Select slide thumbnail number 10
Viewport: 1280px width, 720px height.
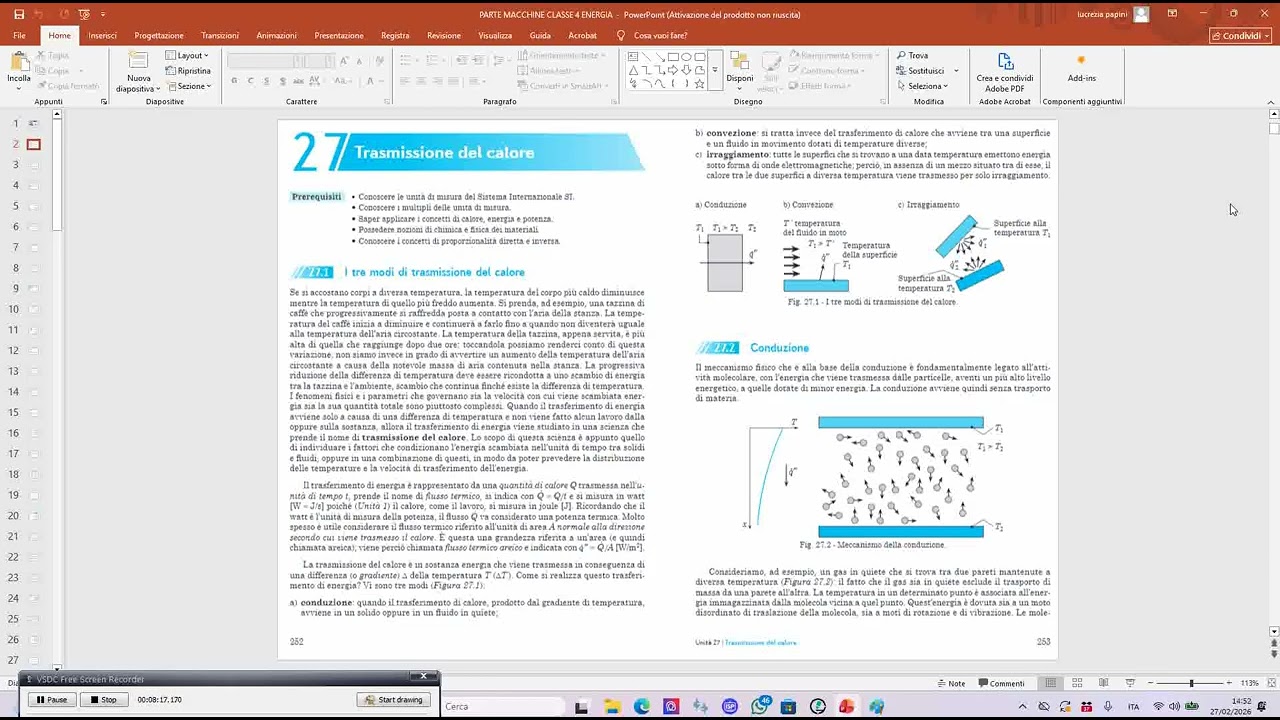click(x=33, y=309)
